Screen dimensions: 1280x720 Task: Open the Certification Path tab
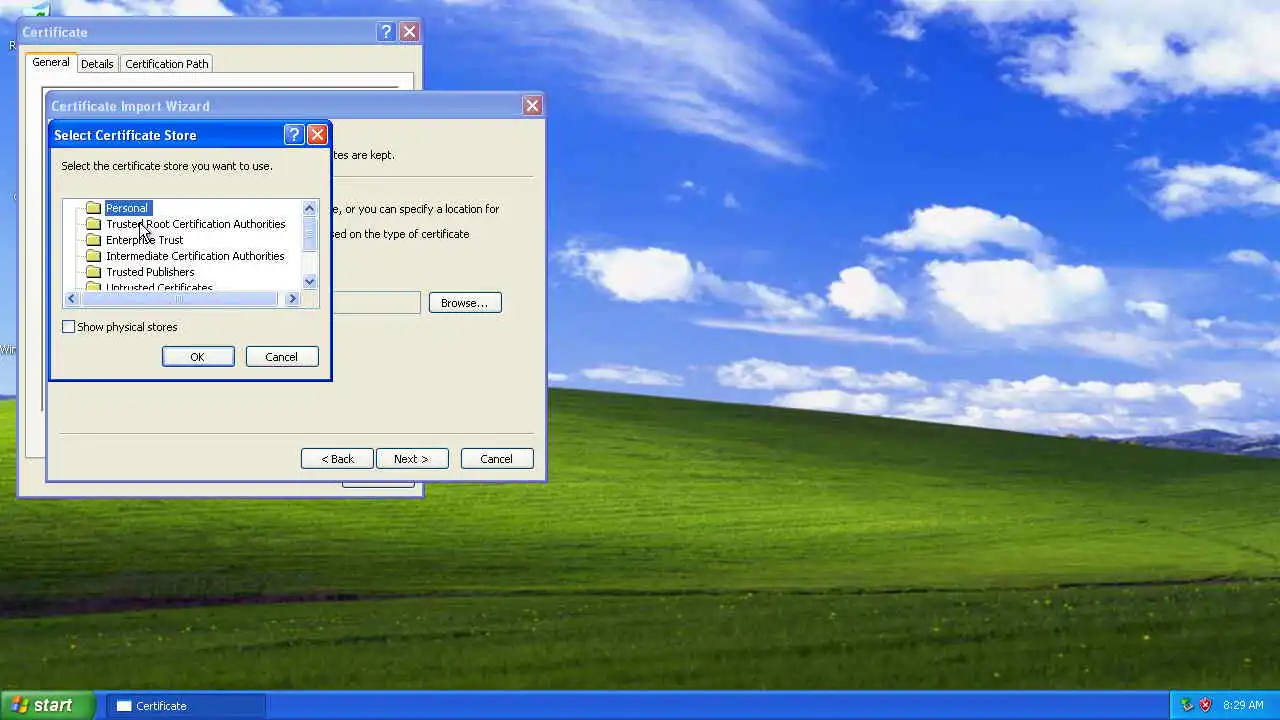coord(167,64)
